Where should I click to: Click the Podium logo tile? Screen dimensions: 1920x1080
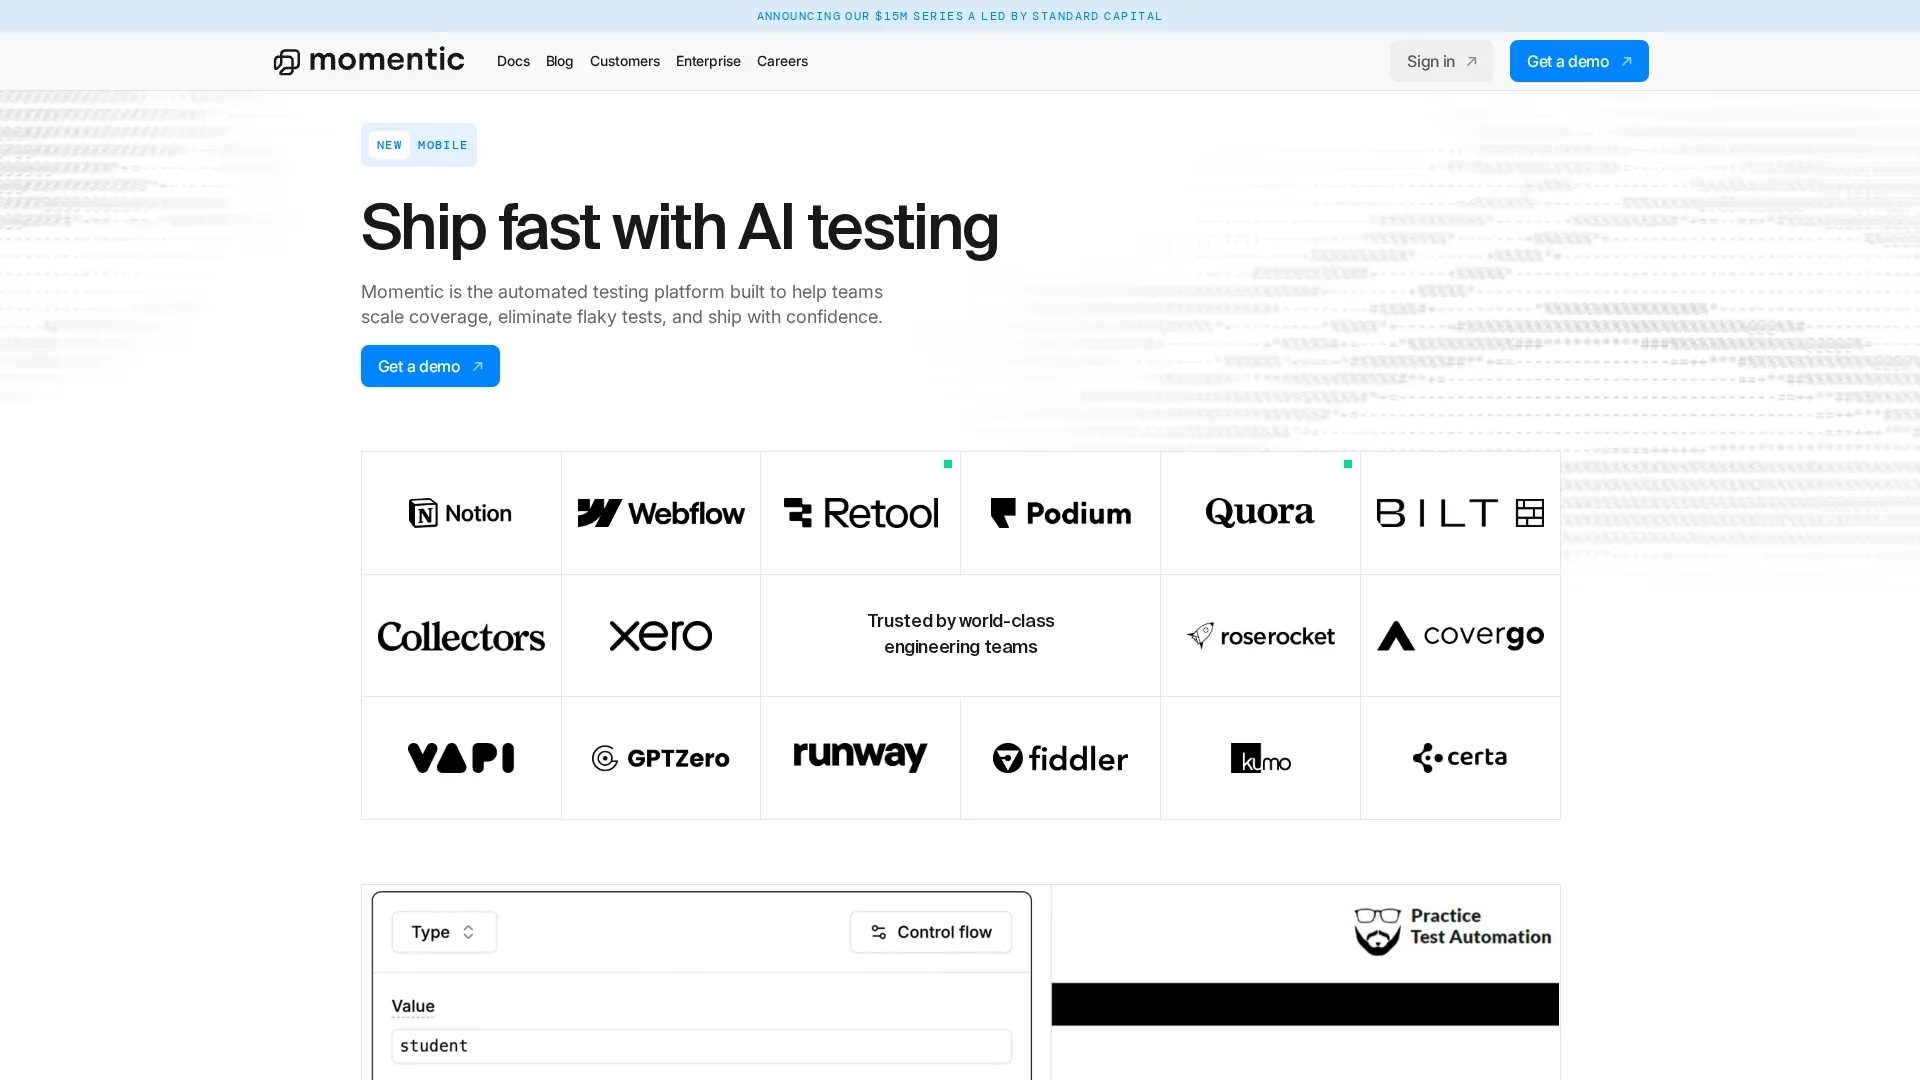1060,513
